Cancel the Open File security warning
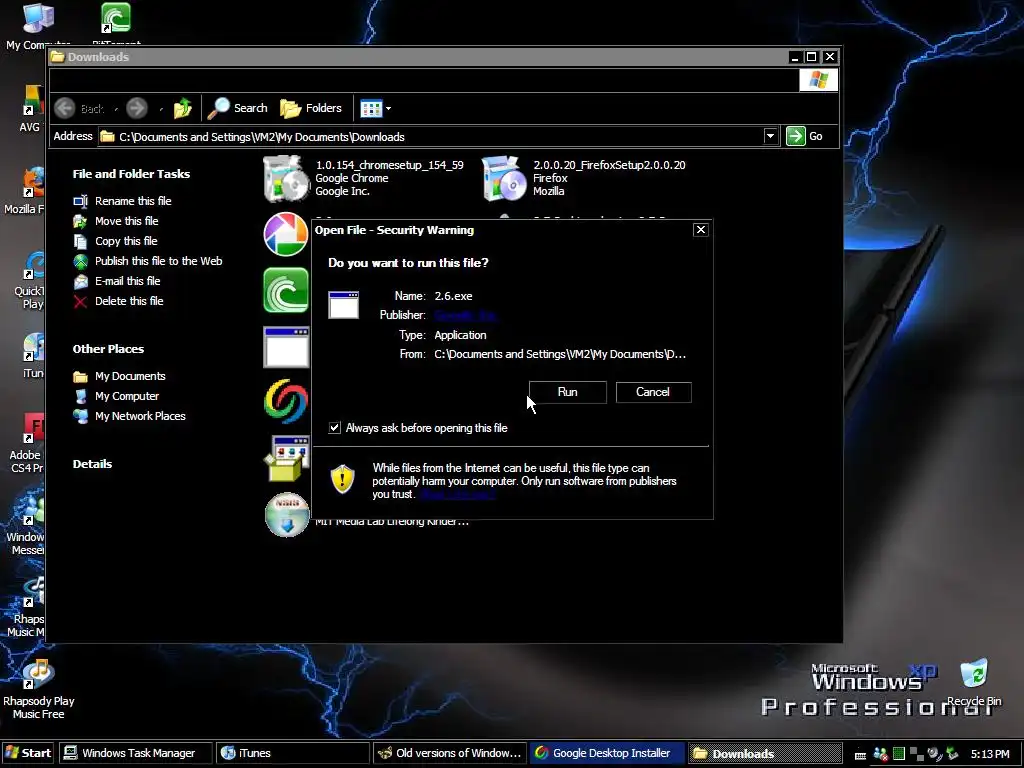This screenshot has height=768, width=1024. click(653, 392)
